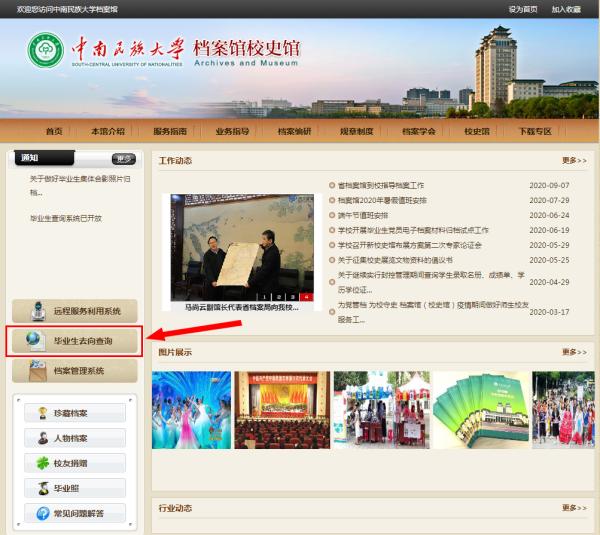Click 更多 button in 通知 panel

pos(123,158)
